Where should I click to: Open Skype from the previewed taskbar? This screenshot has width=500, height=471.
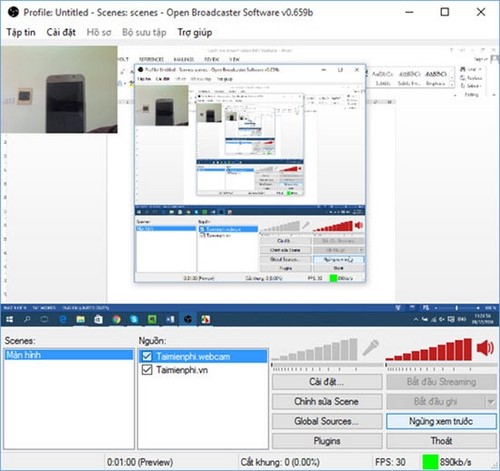pyautogui.click(x=134, y=319)
